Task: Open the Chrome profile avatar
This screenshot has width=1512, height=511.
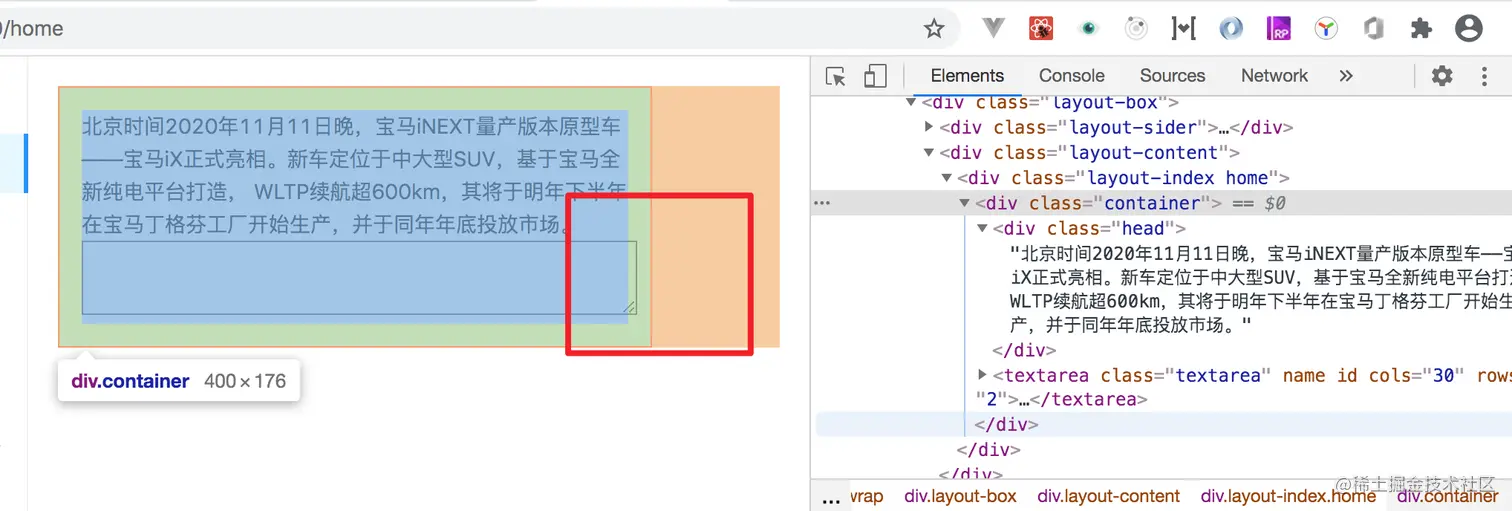Action: click(1469, 29)
